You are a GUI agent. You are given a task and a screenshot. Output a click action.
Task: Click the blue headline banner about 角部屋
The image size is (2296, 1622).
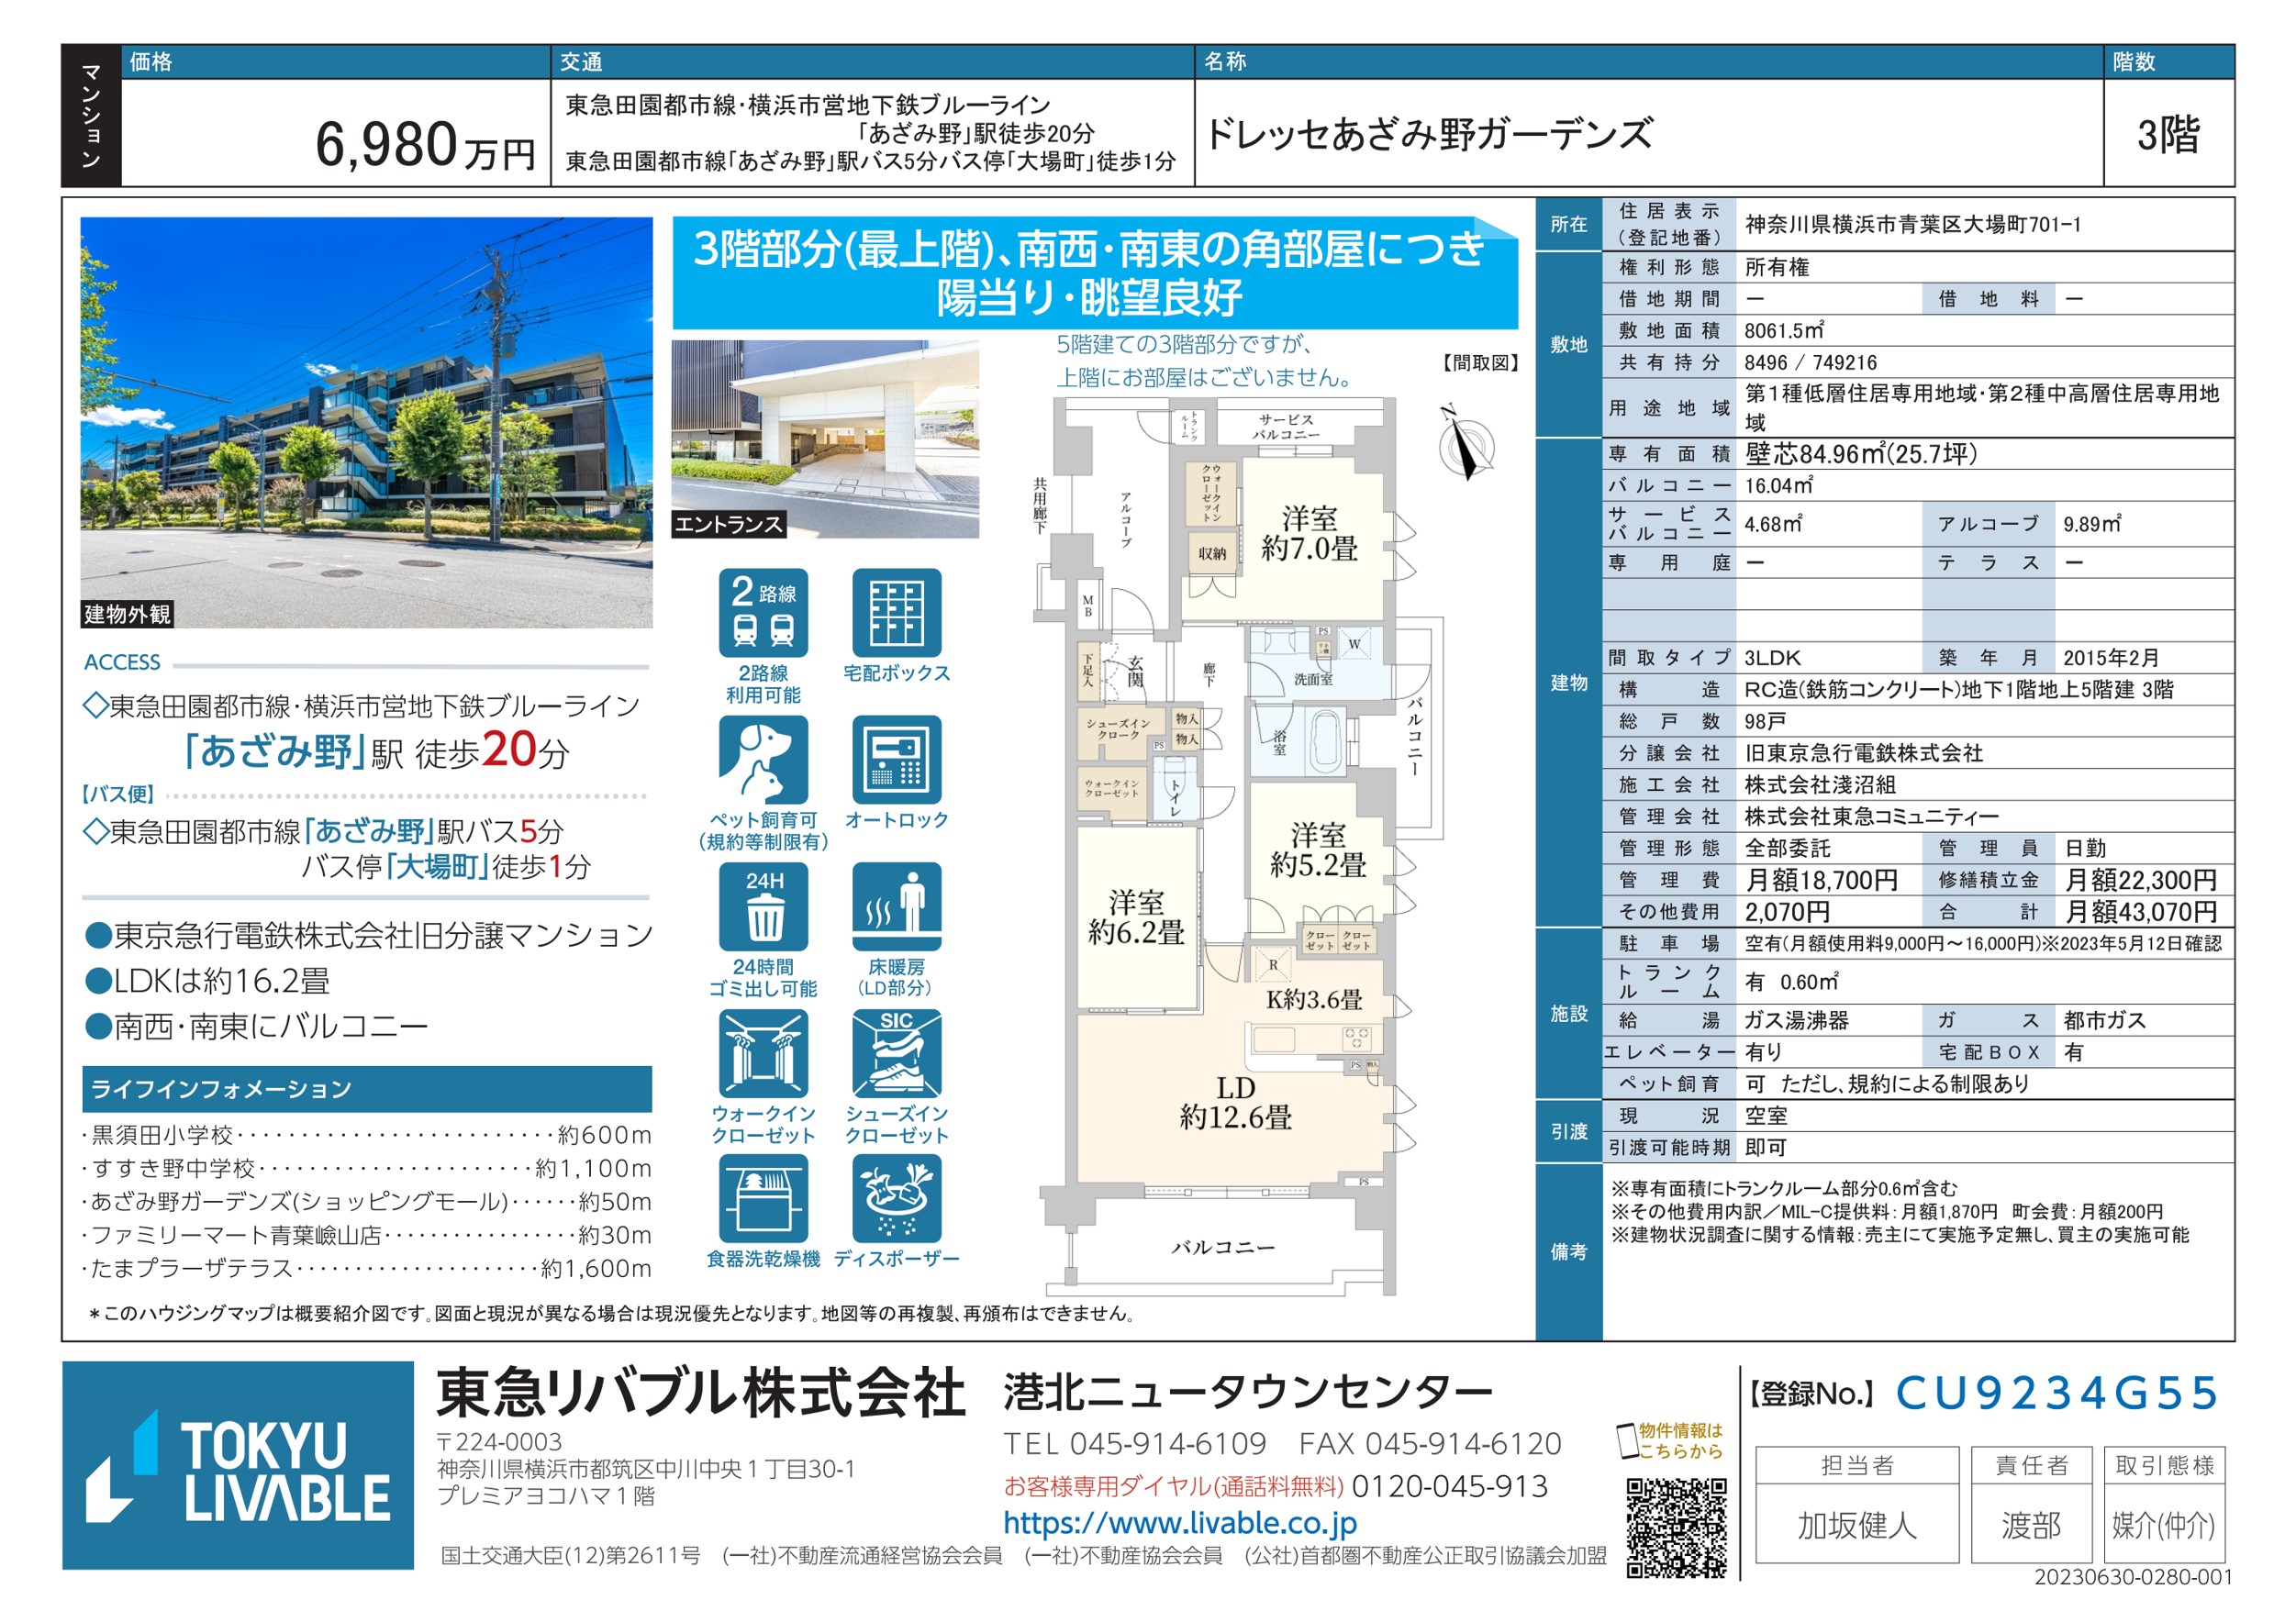1094,272
